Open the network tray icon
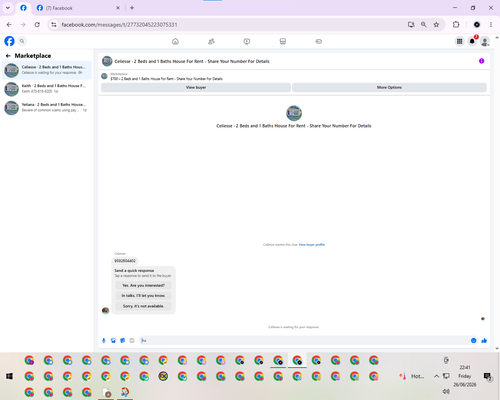 tap(446, 376)
